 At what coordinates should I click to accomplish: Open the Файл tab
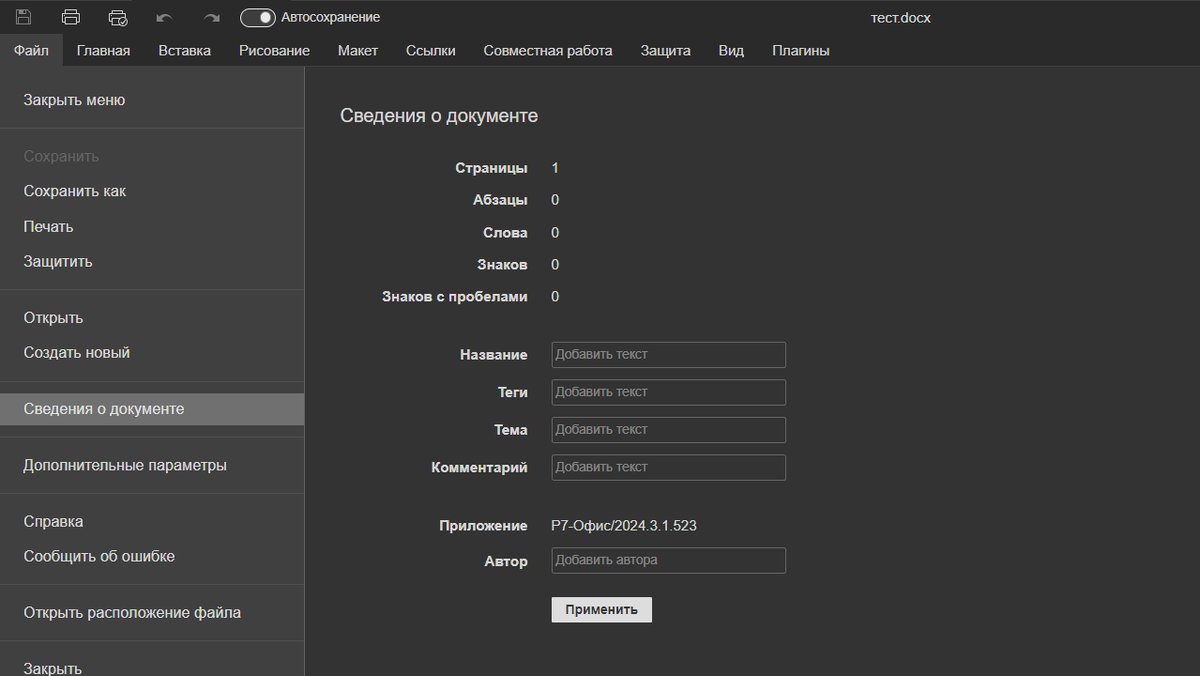[x=31, y=50]
